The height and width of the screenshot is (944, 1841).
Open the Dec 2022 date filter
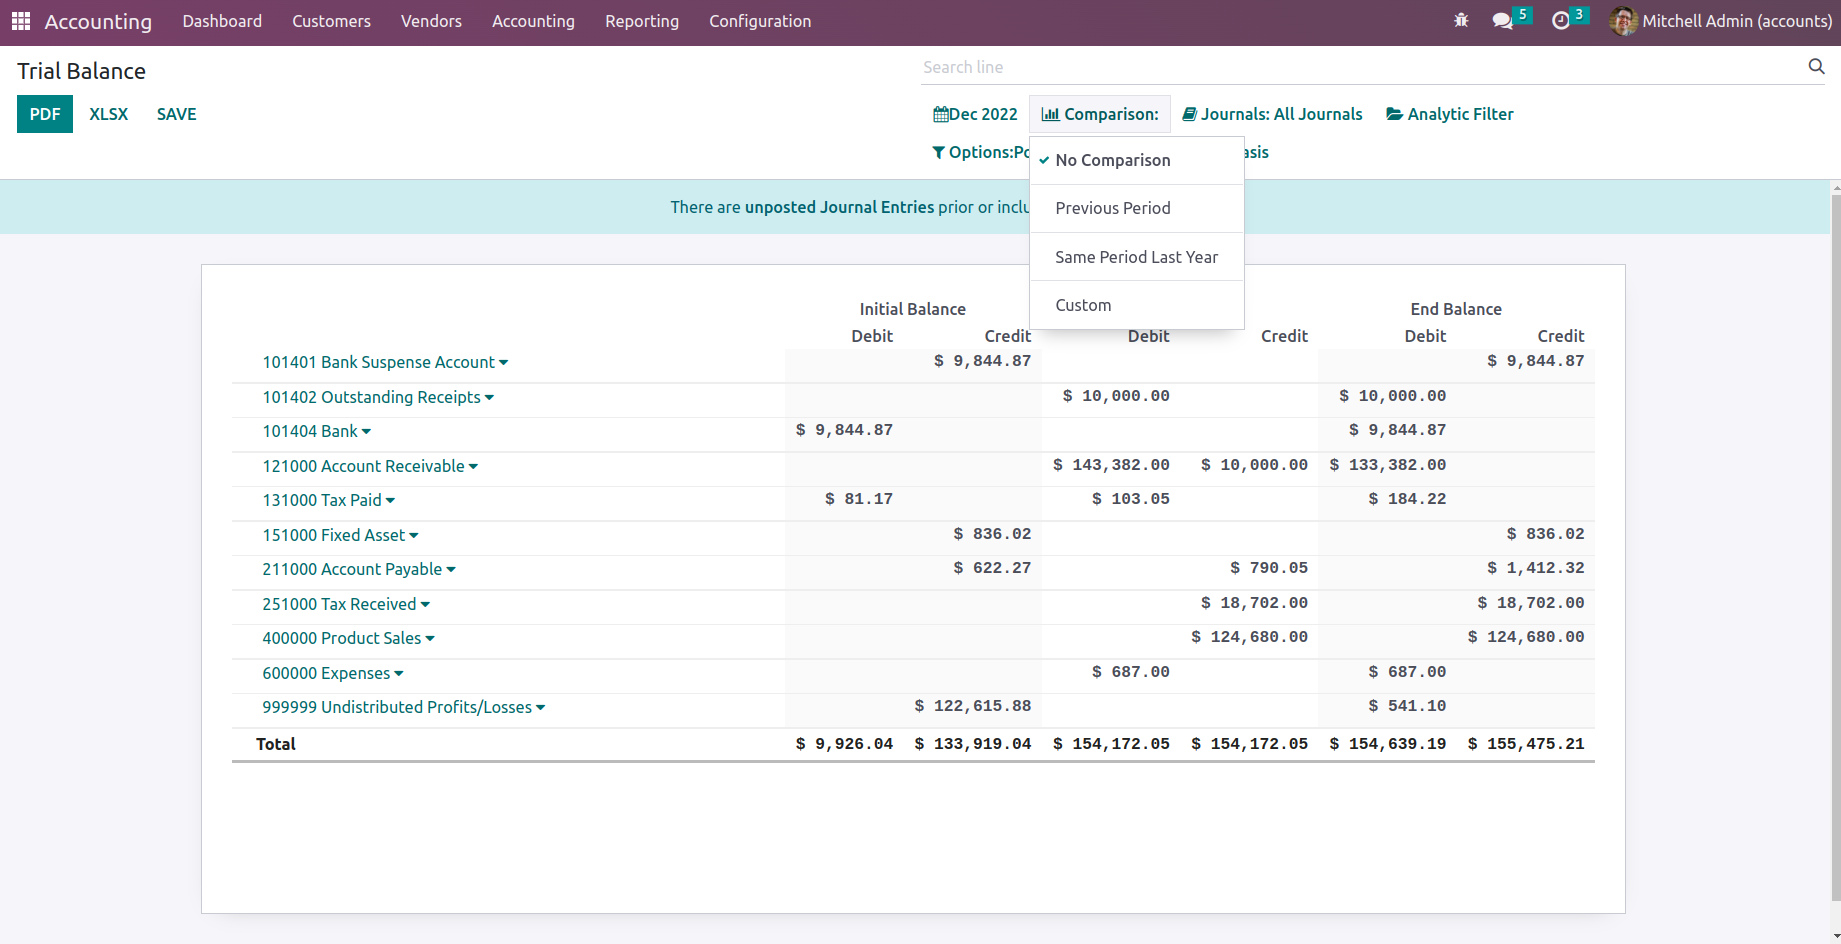pos(975,114)
